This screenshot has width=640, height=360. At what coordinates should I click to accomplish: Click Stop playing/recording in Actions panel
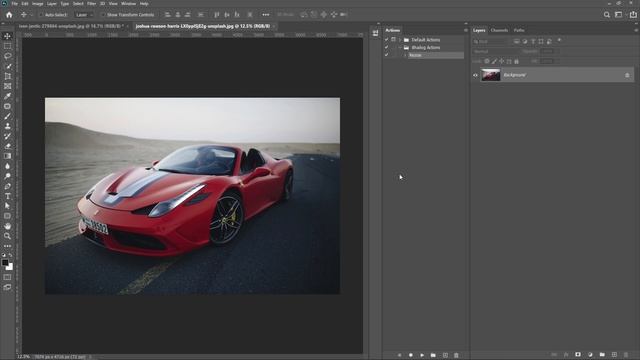pos(400,355)
